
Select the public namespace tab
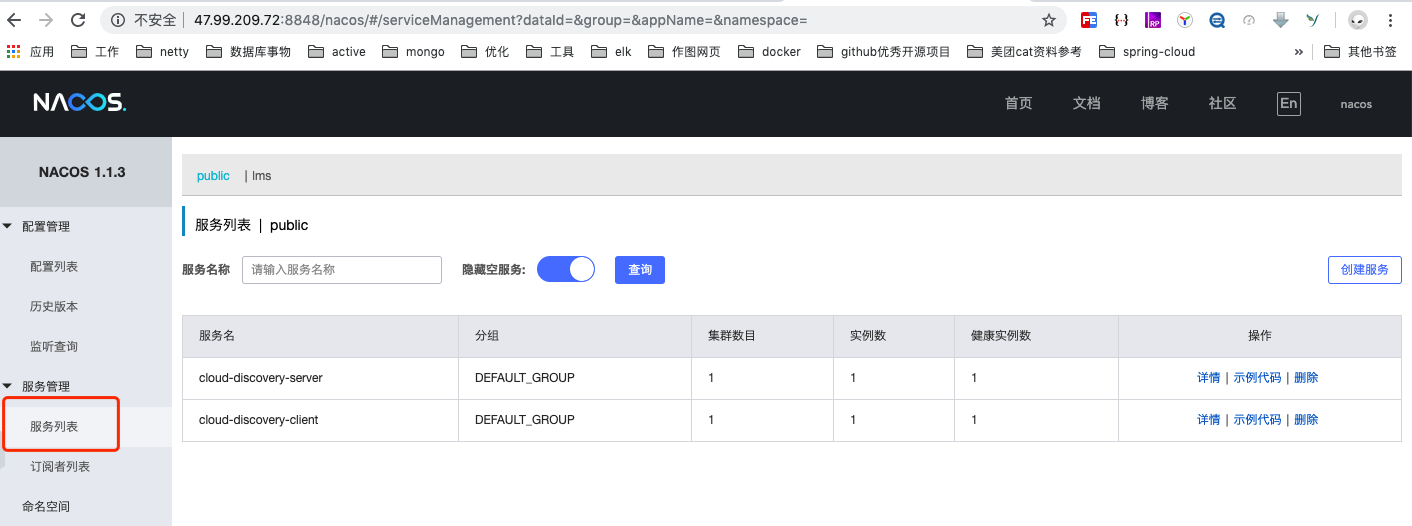pyautogui.click(x=213, y=175)
